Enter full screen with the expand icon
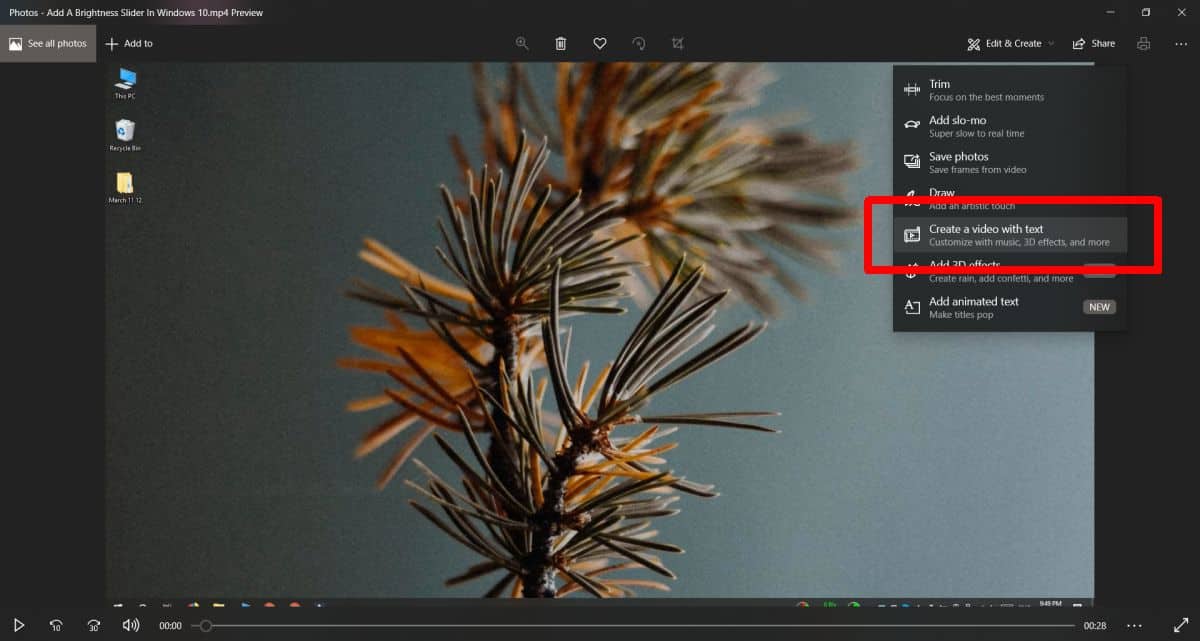This screenshot has width=1200, height=641. (1180, 625)
